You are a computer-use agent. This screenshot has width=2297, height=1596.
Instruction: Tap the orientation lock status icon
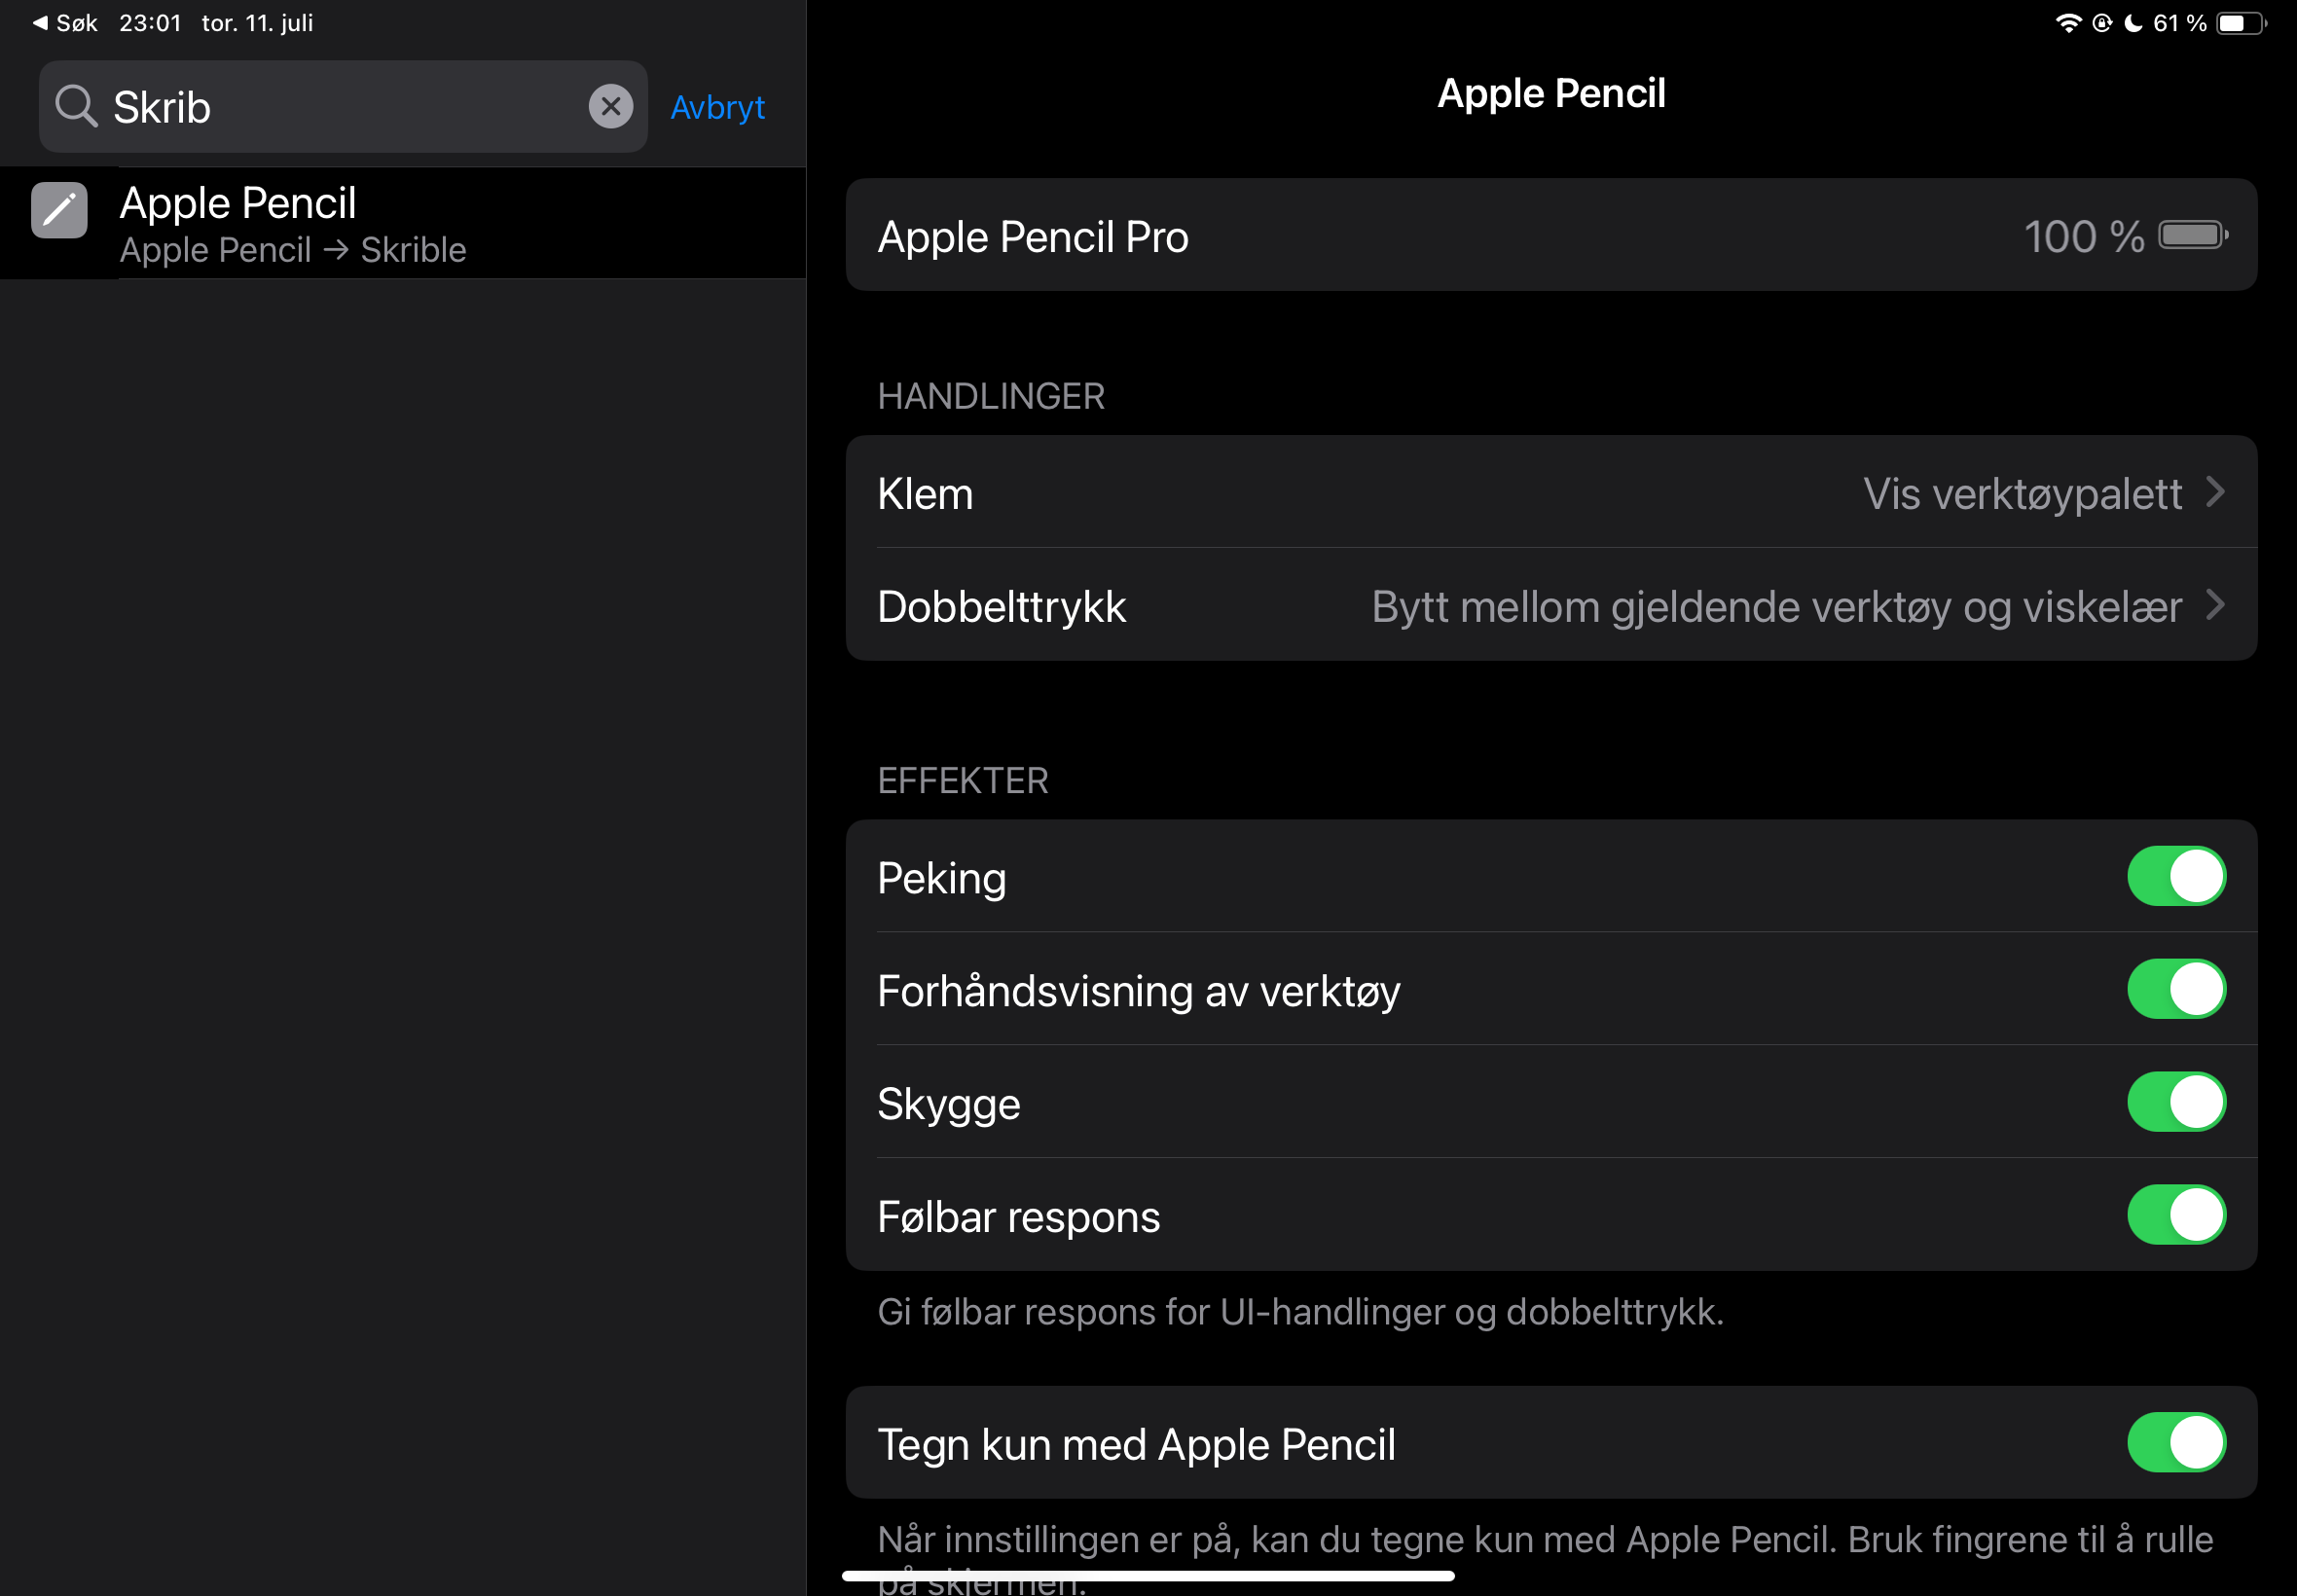click(2101, 22)
